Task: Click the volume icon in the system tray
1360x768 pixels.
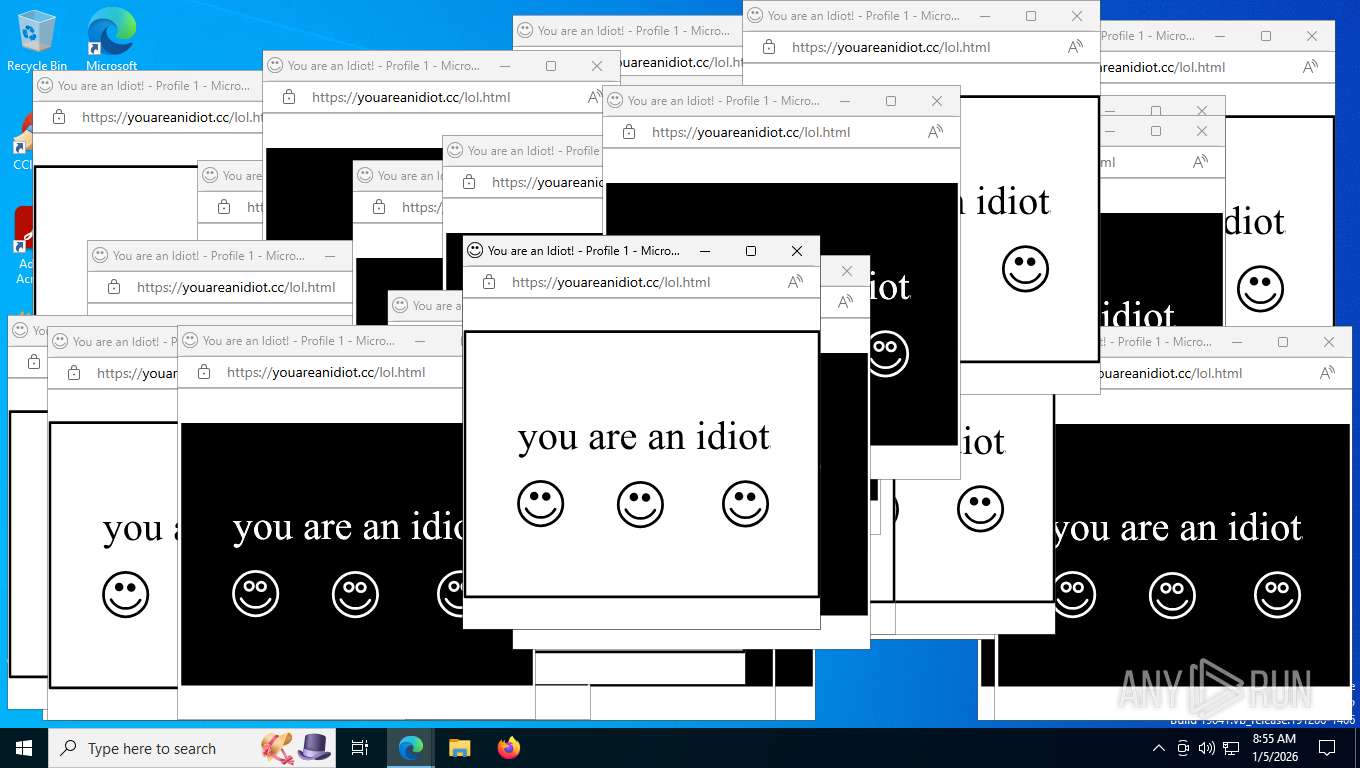Action: click(1207, 748)
